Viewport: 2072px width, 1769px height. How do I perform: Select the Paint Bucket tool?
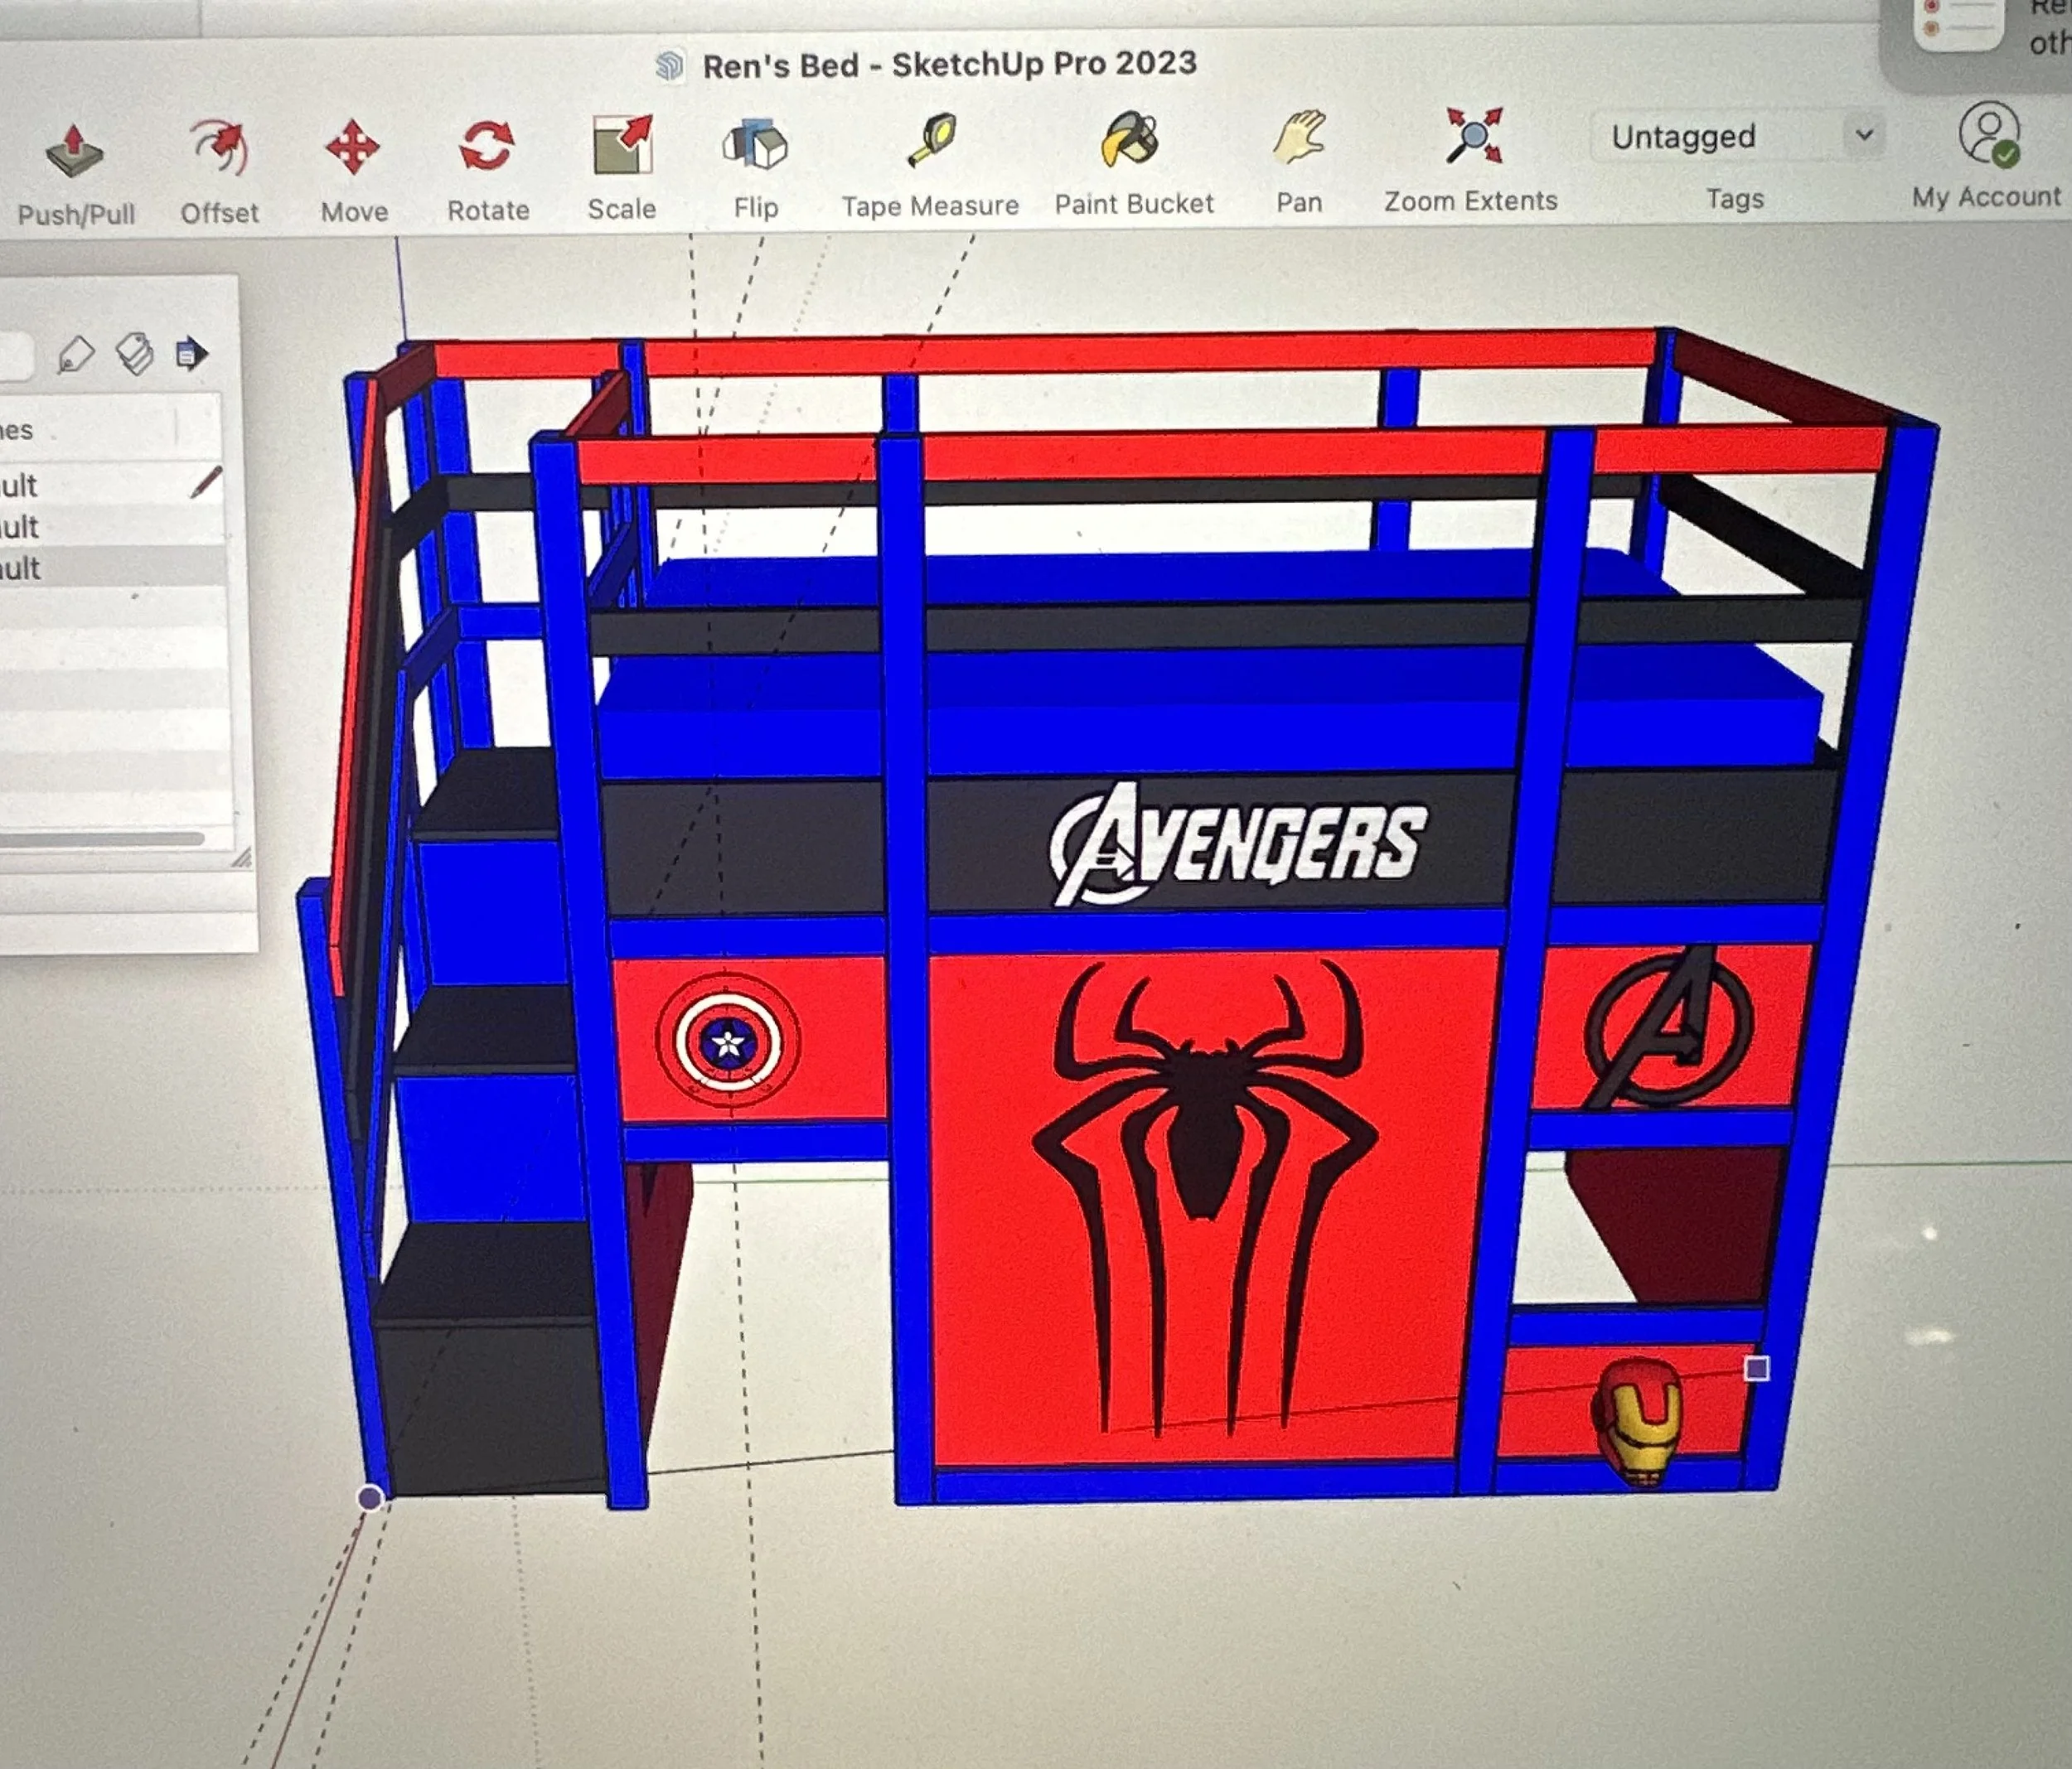coord(1130,139)
